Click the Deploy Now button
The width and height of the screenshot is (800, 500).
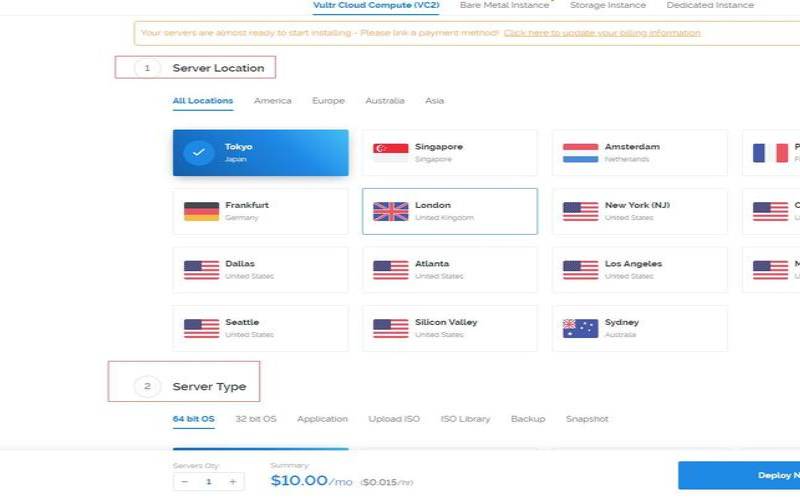739,475
